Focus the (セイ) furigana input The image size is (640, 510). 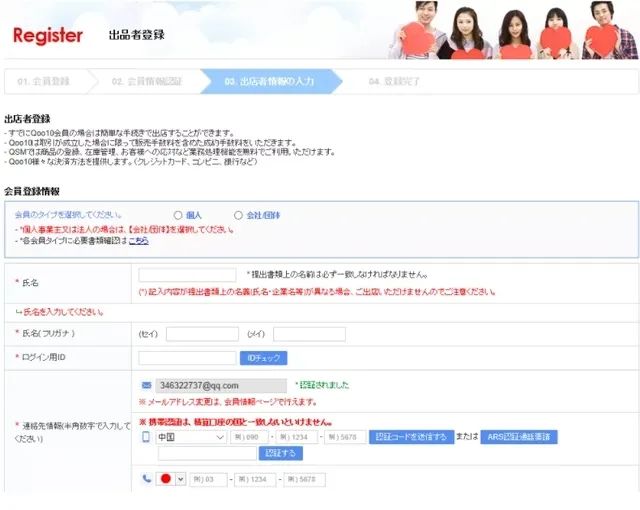point(202,334)
